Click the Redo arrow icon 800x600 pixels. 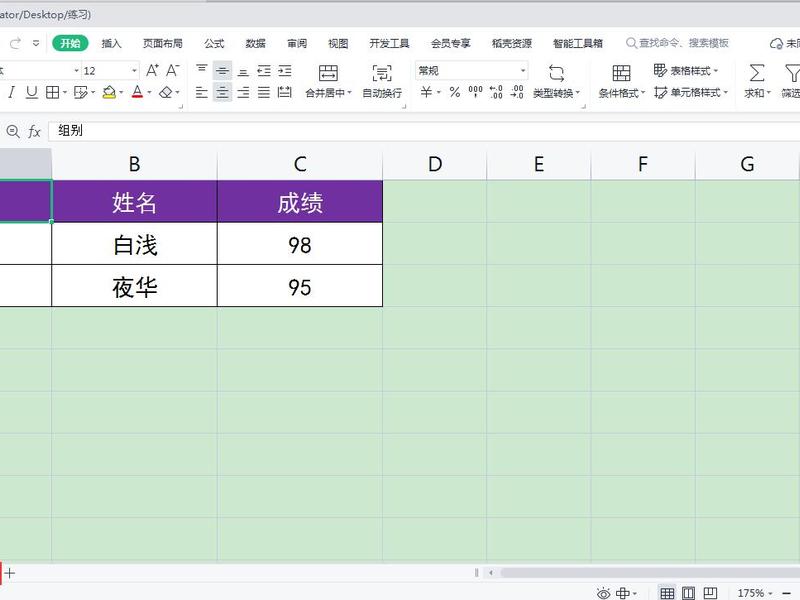click(x=15, y=43)
